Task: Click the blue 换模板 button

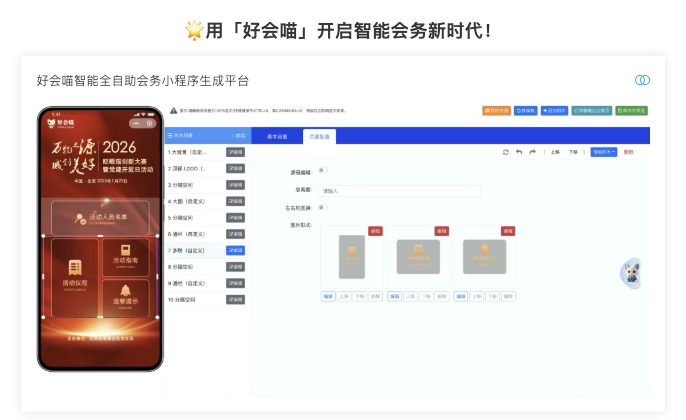Action: tap(525, 111)
